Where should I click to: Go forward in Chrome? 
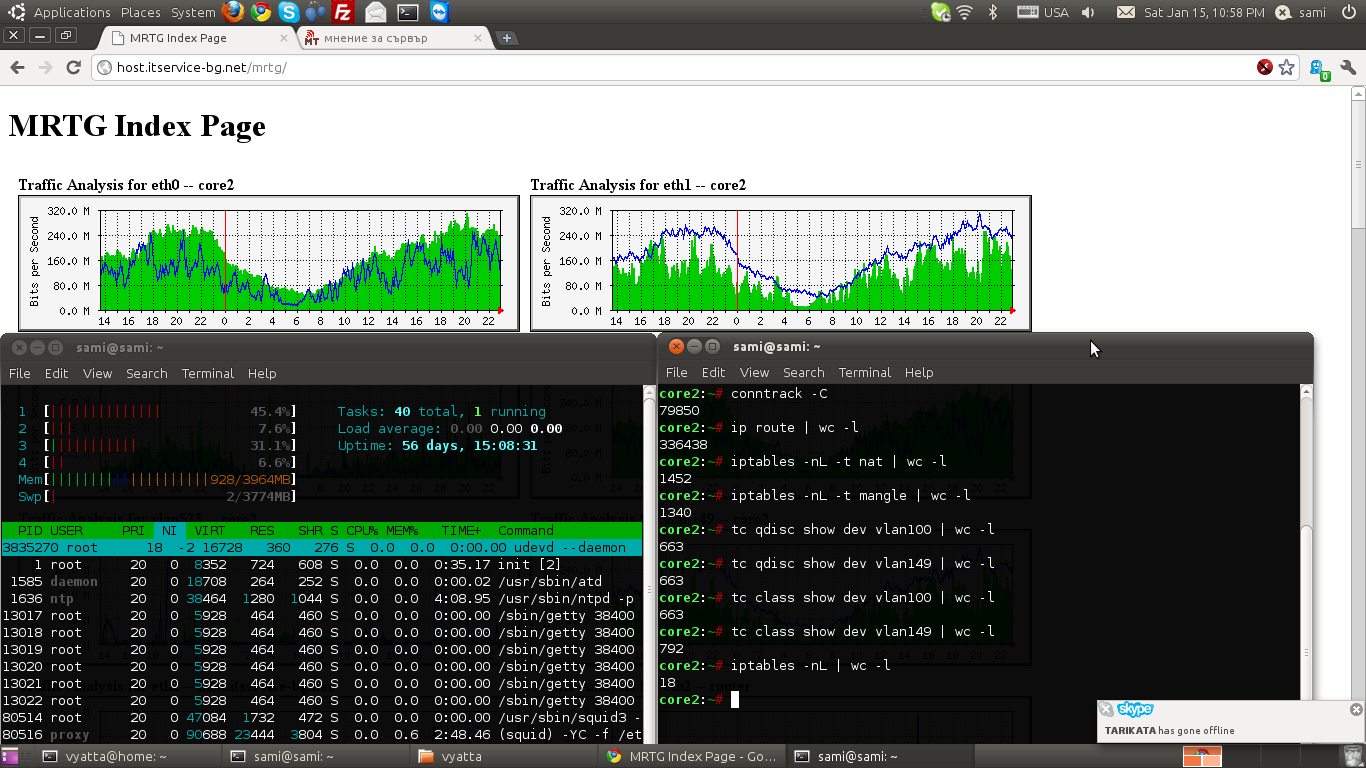[45, 67]
